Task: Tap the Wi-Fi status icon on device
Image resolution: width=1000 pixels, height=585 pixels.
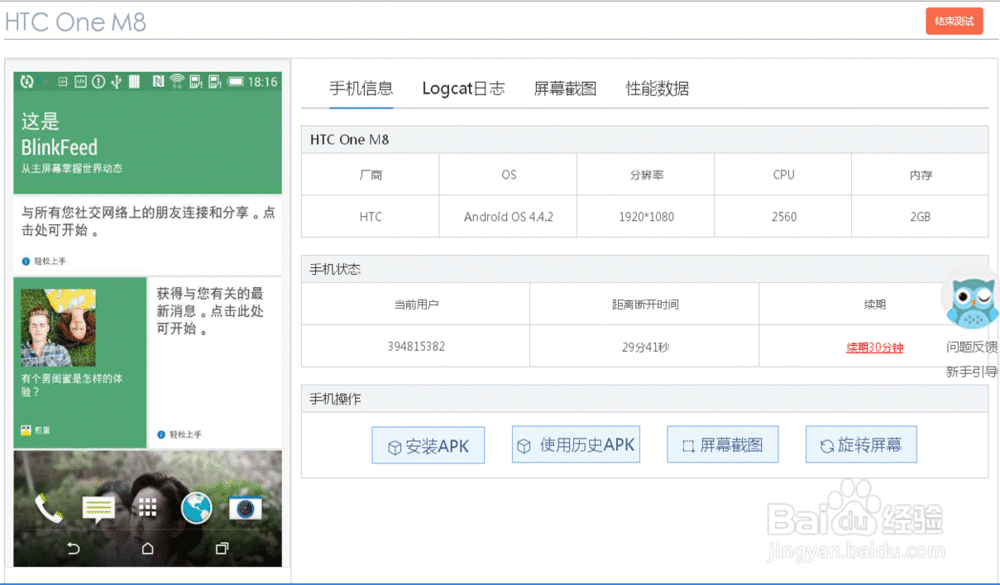Action: (x=177, y=81)
